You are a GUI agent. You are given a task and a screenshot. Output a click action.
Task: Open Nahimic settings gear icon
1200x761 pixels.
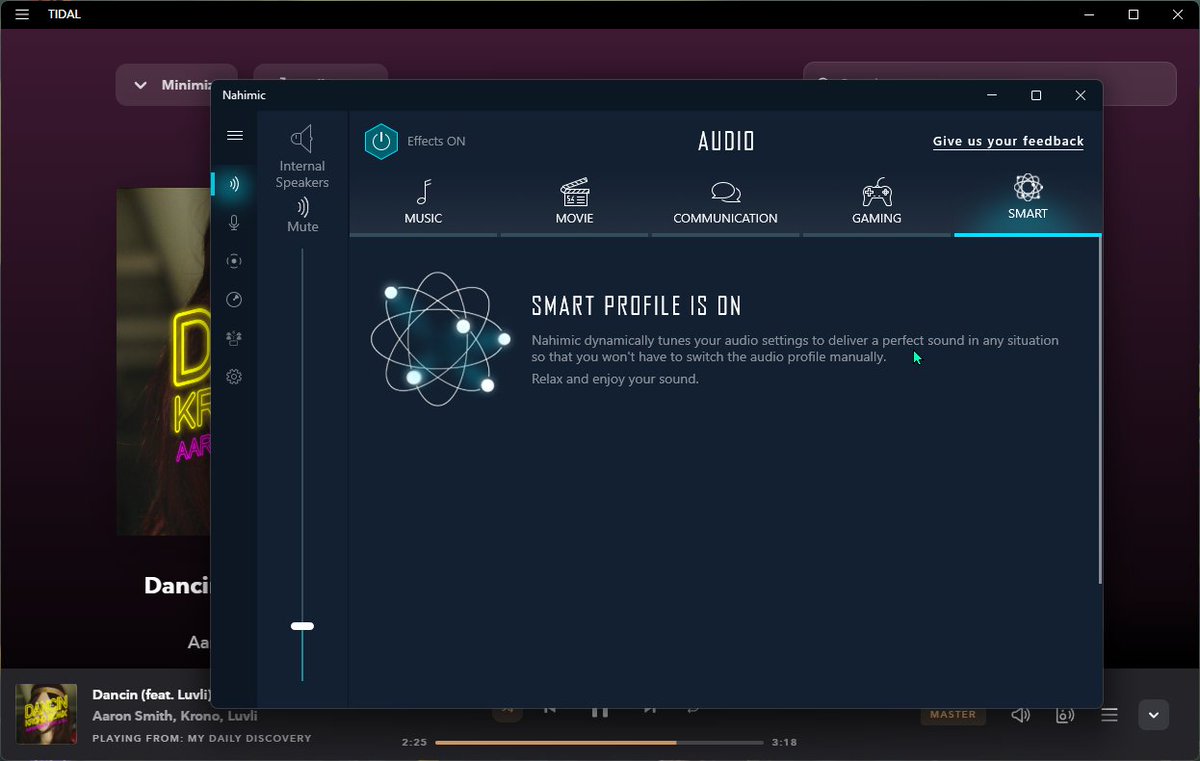pos(234,377)
